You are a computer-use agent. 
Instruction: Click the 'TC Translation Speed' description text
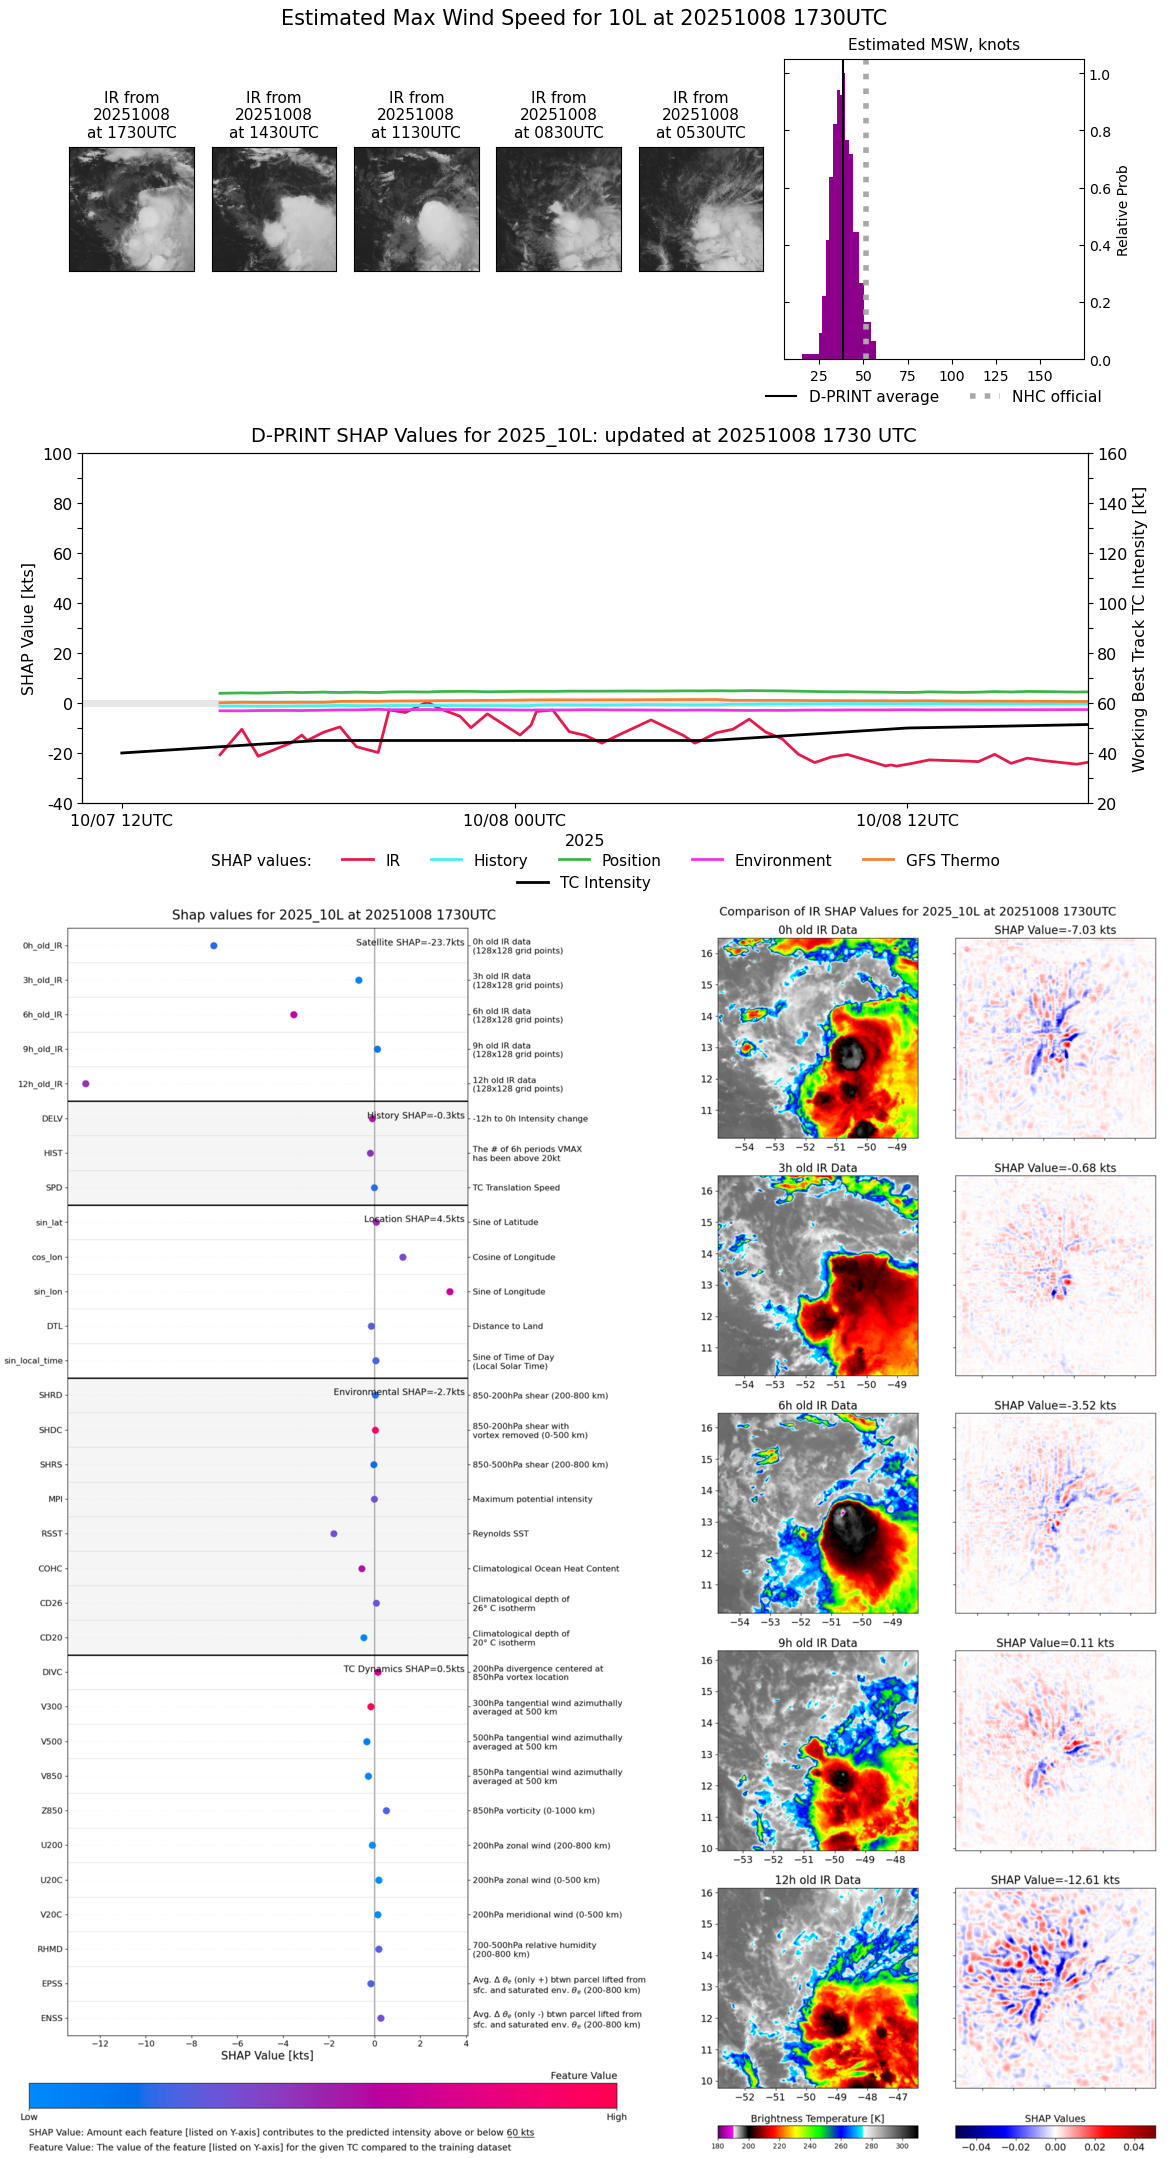click(516, 1188)
